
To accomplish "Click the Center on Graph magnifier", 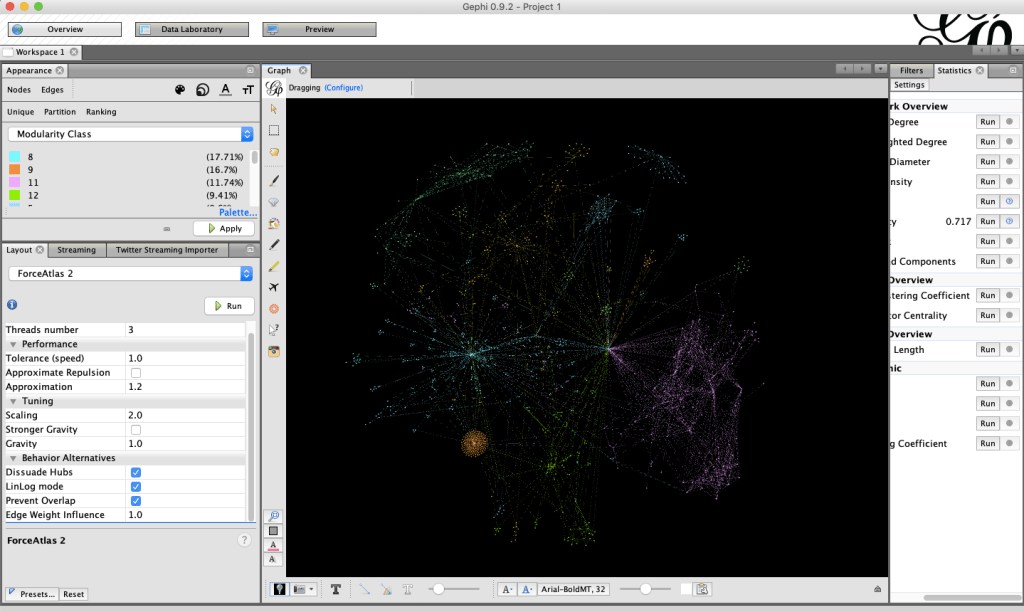I will click(274, 516).
